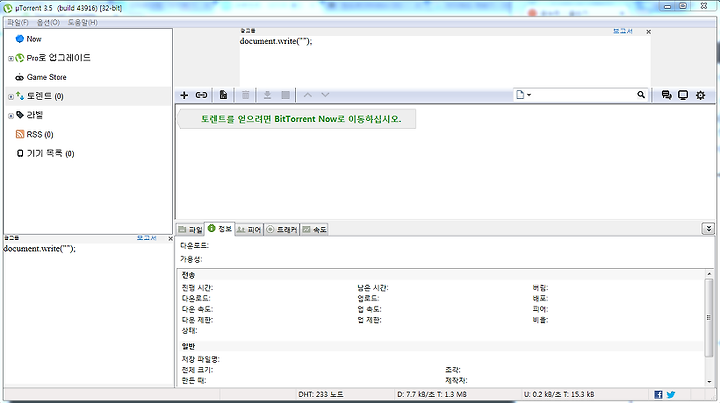Click the detail pane scroll up arrow

tap(709, 274)
